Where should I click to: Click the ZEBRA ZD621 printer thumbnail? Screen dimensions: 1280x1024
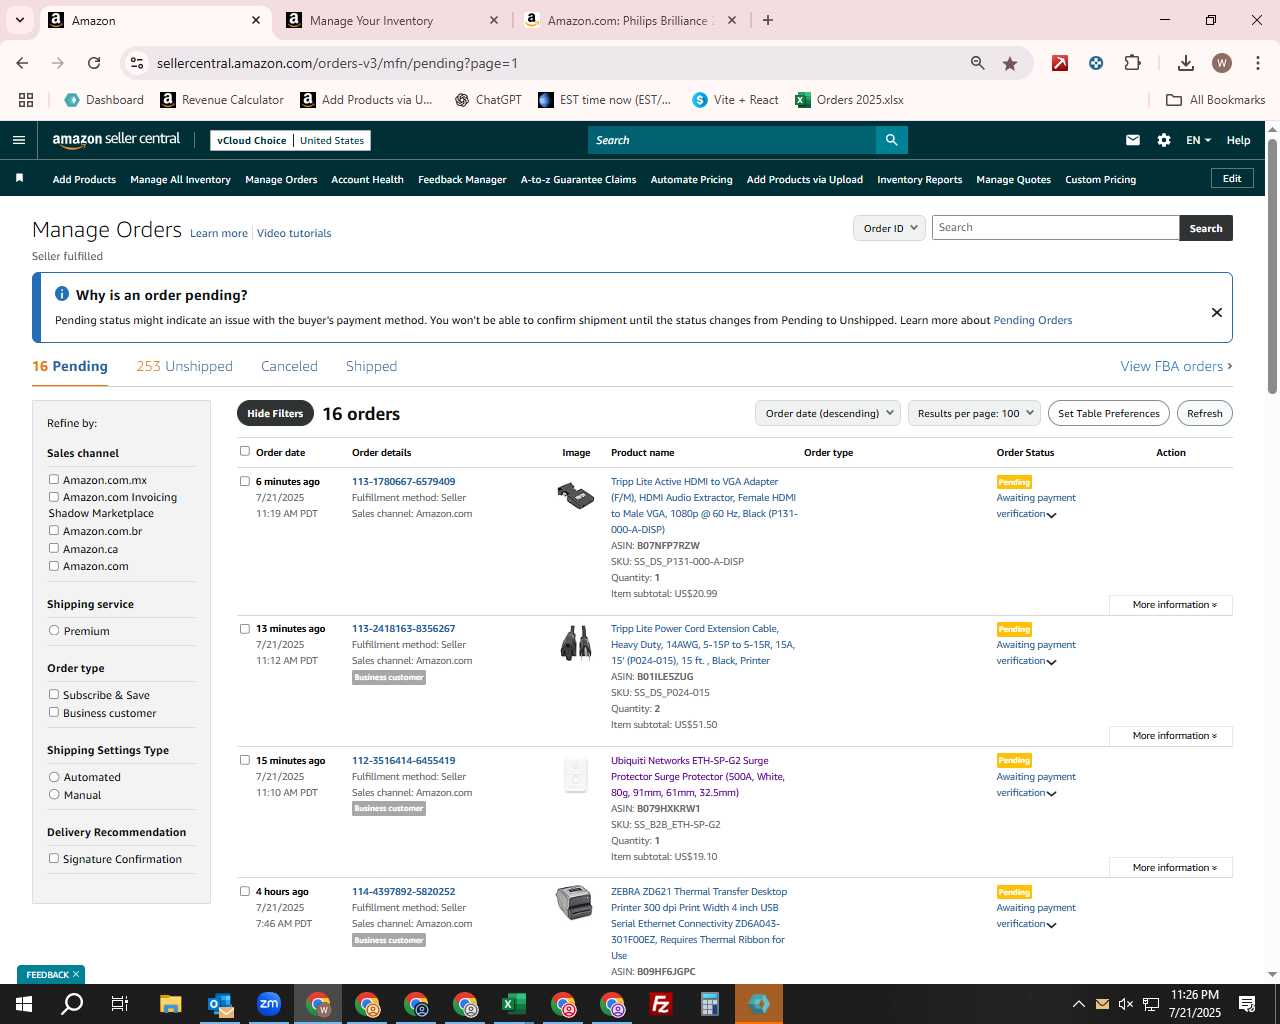coord(574,903)
